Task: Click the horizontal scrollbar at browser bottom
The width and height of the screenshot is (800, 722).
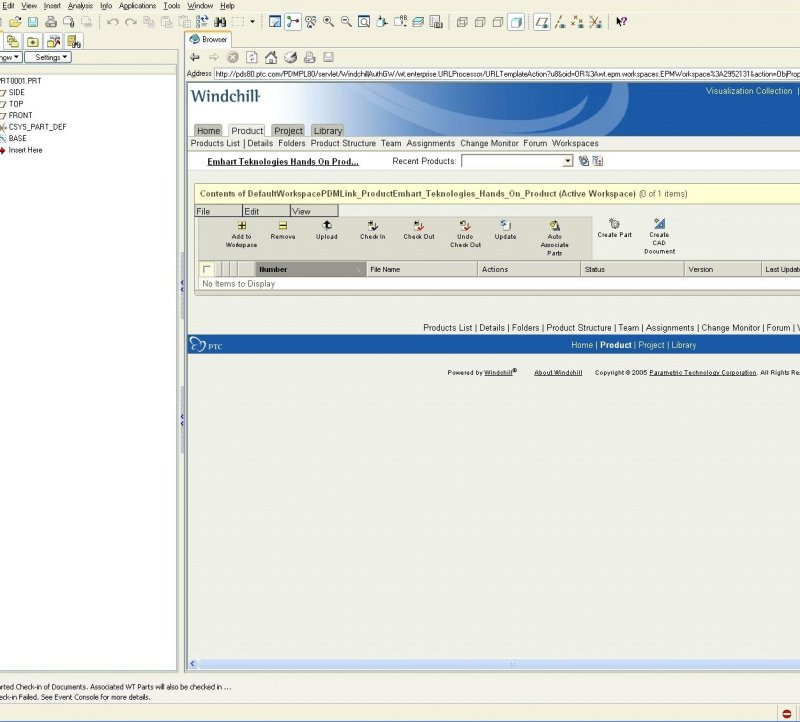Action: click(x=499, y=664)
